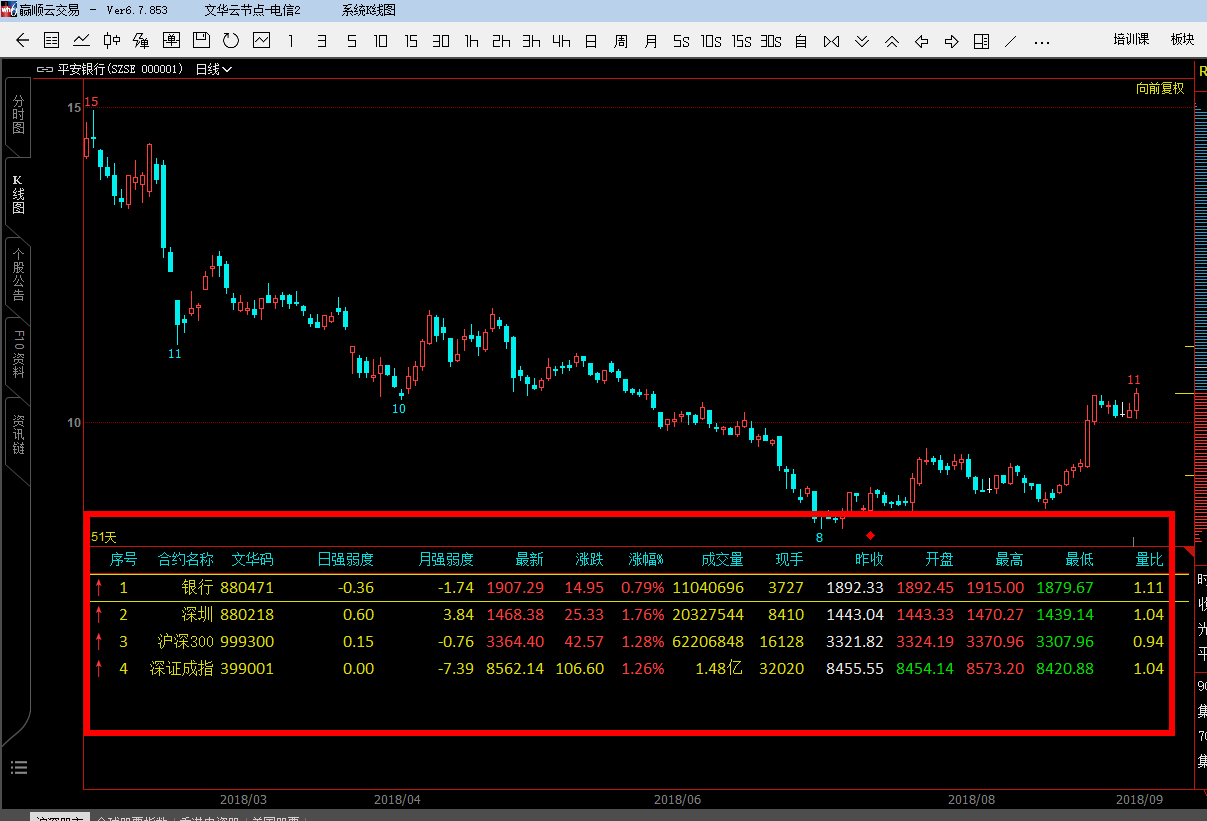Open the F10资料 side tab
Viewport: 1207px width, 821px height.
click(18, 353)
